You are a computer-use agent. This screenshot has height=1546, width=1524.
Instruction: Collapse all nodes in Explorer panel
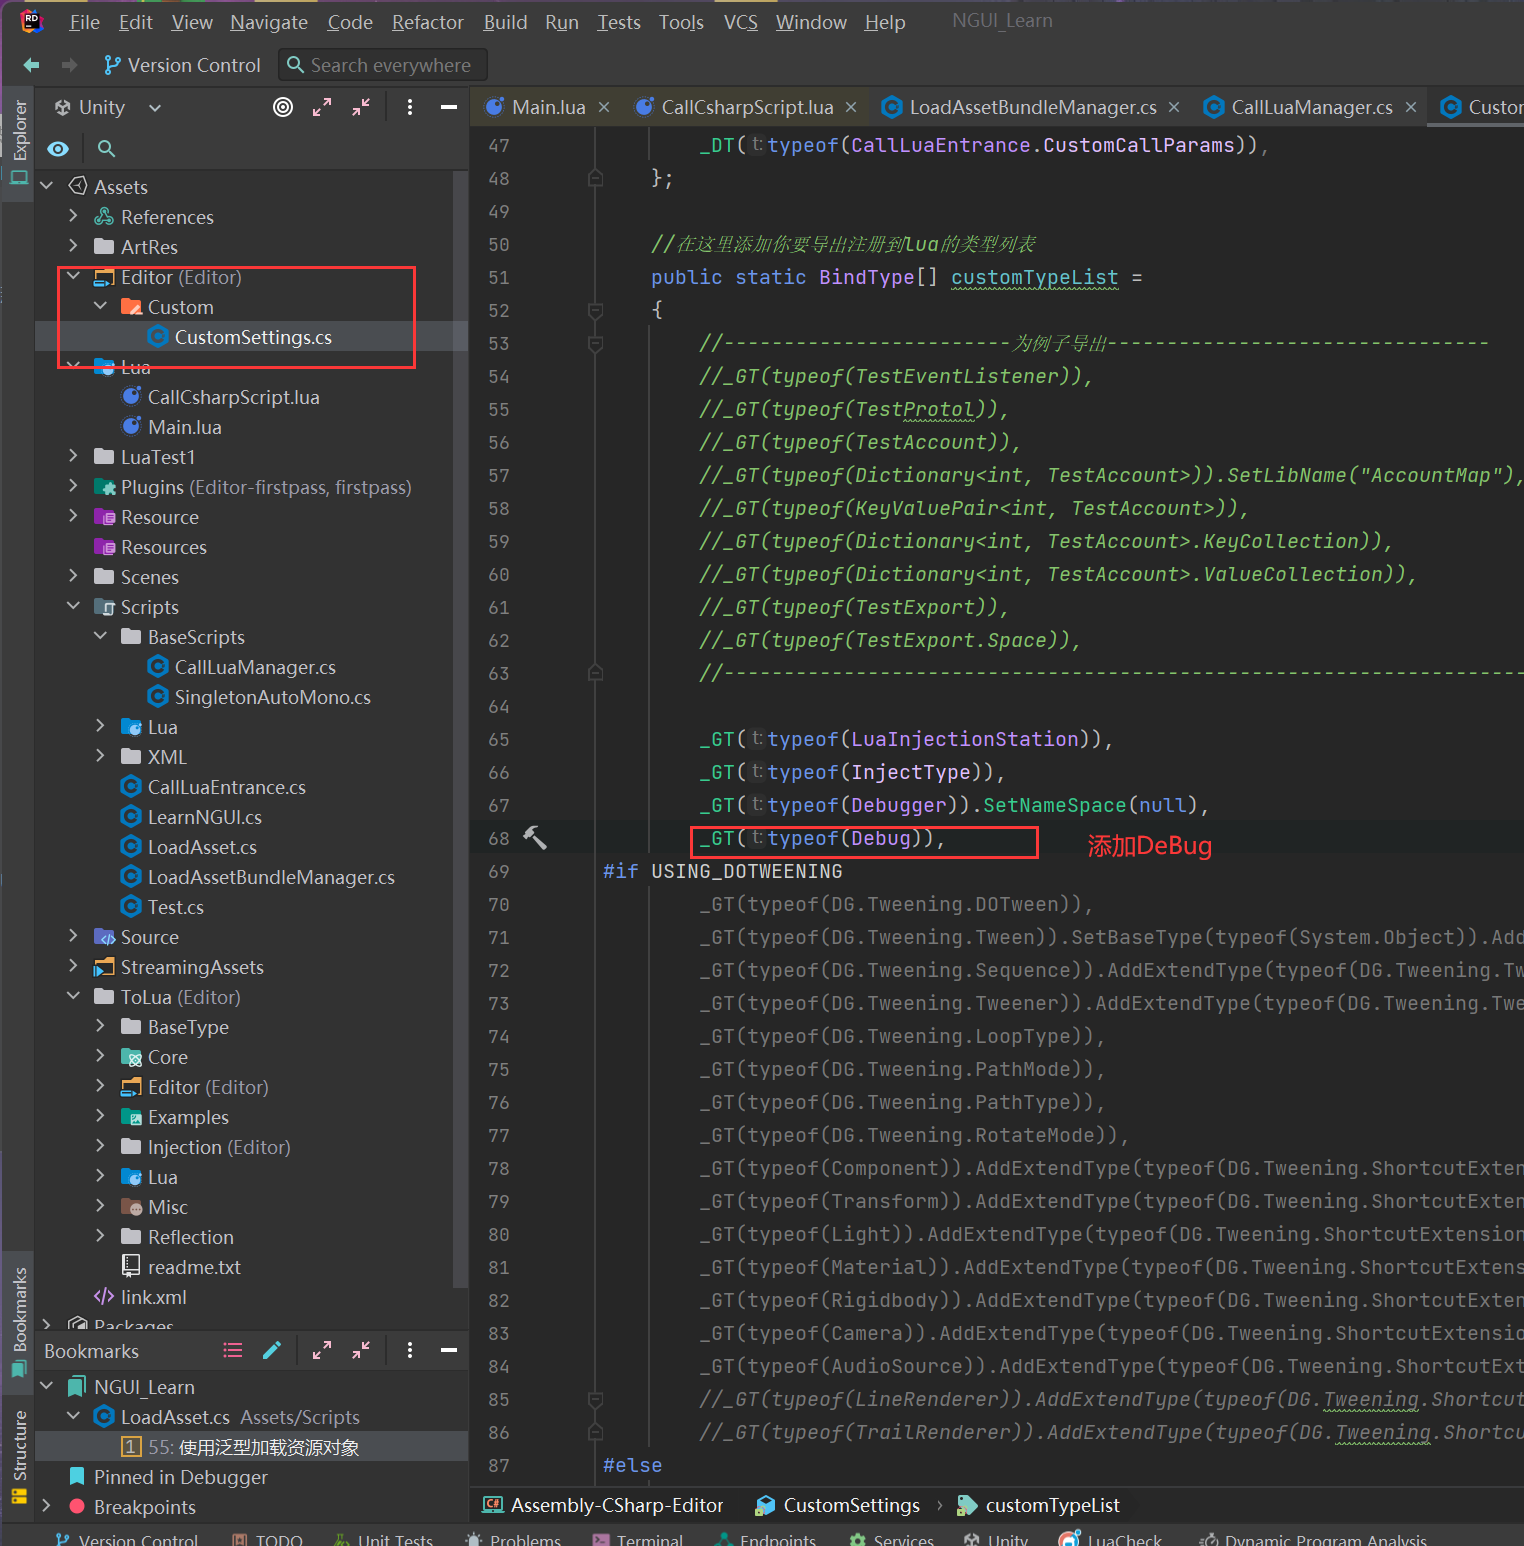[x=361, y=107]
